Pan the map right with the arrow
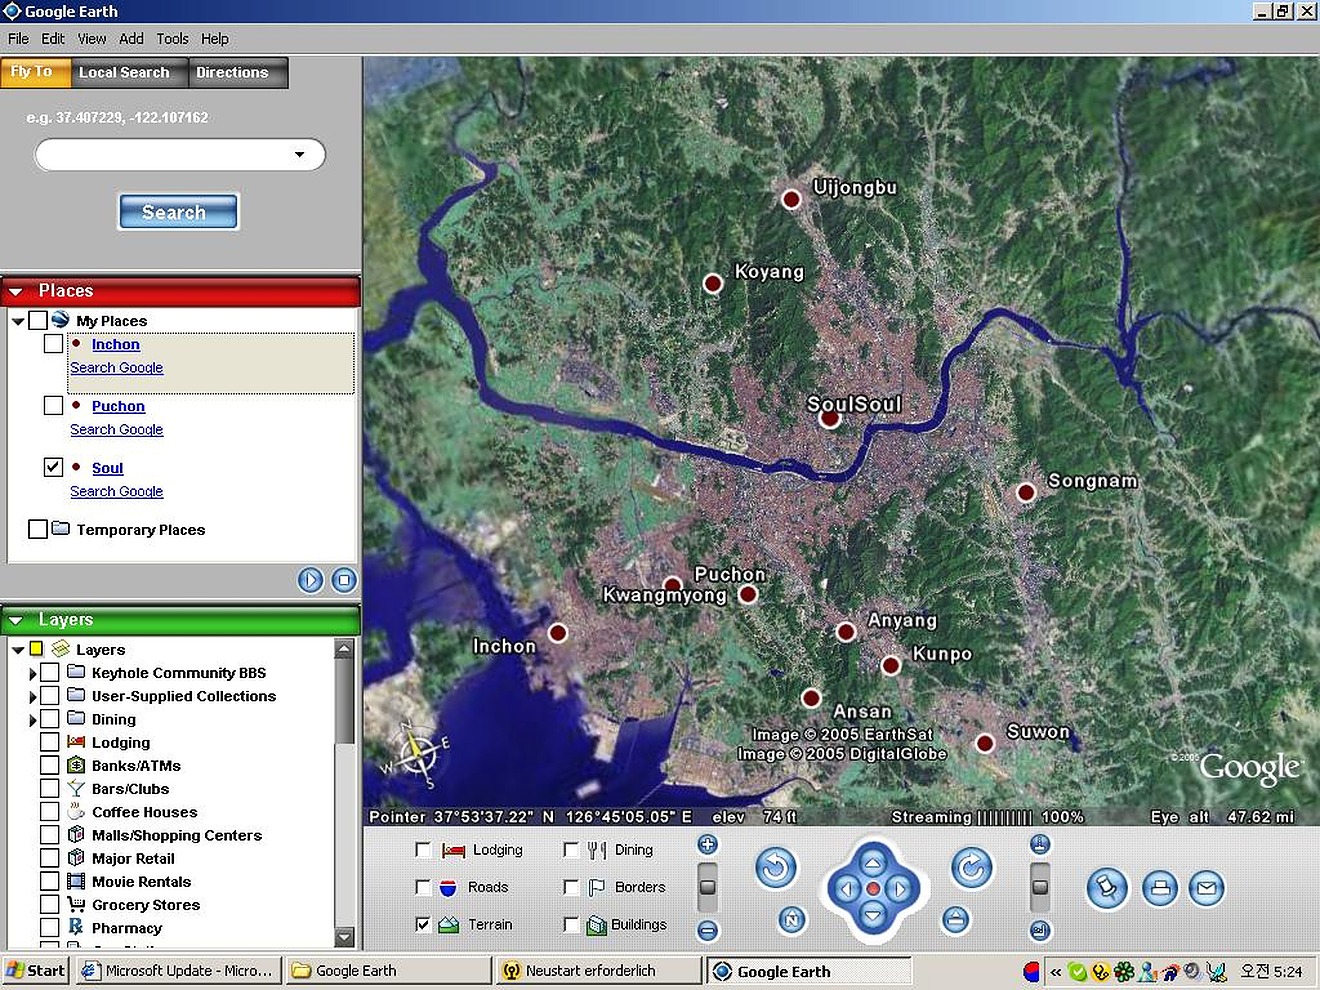1320x990 pixels. coord(899,888)
